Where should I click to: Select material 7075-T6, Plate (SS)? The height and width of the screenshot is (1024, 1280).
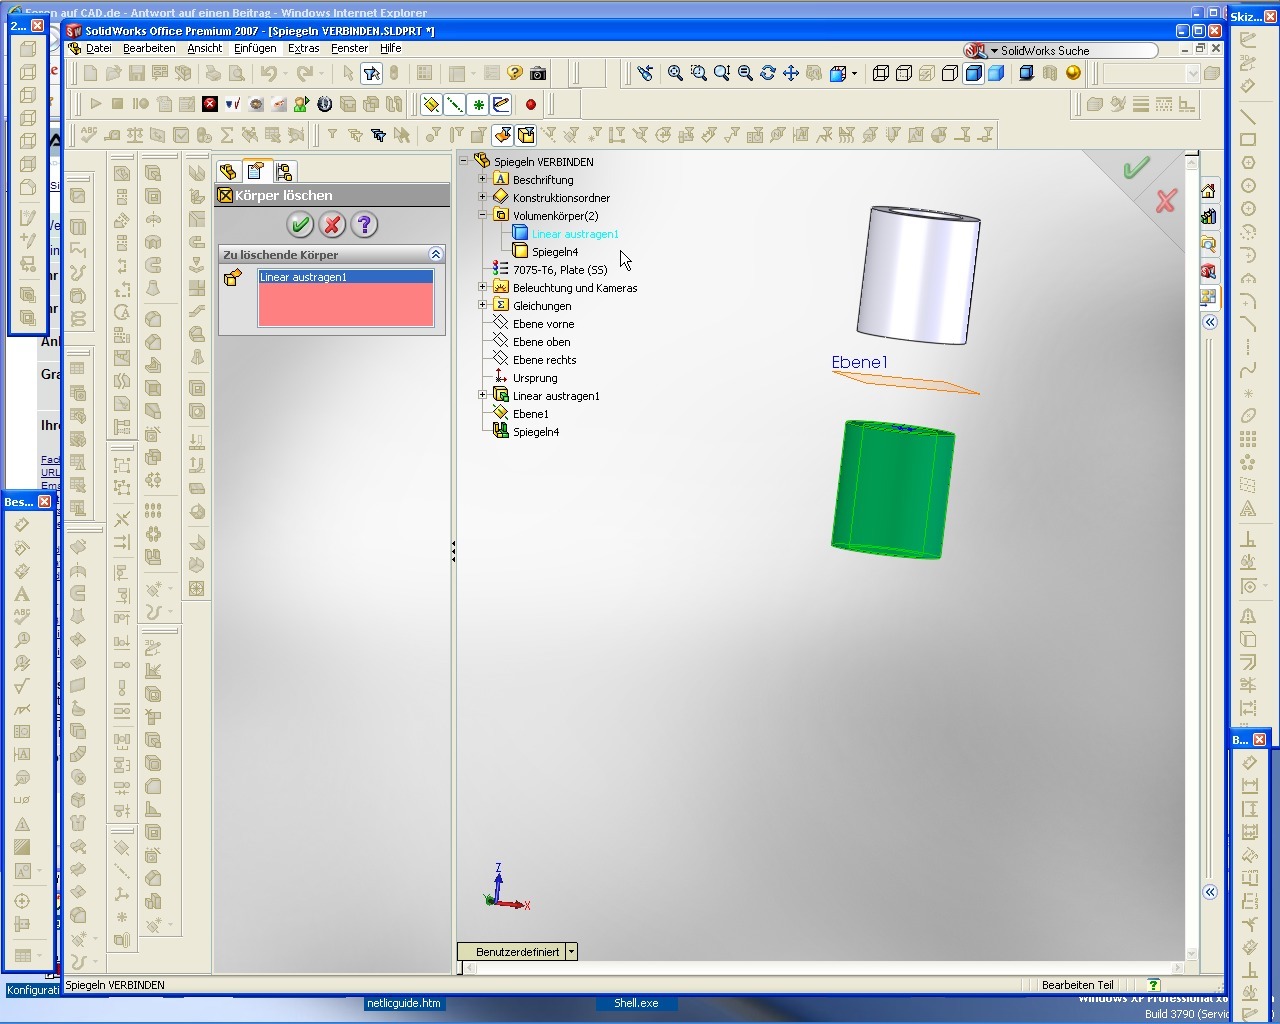560,270
